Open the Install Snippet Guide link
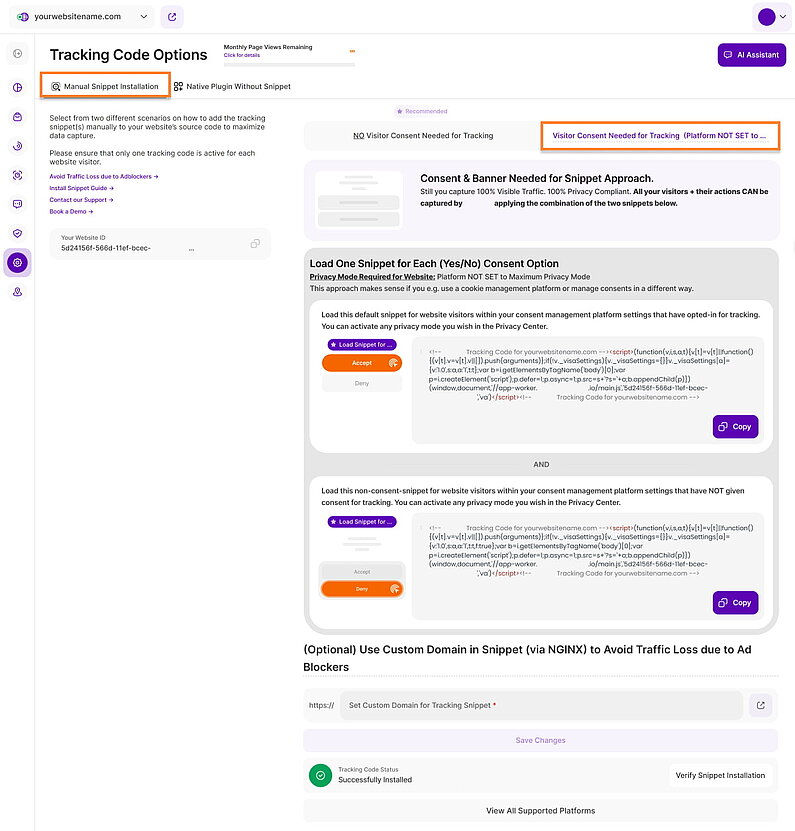Screen dimensions: 795x831 click(x=81, y=188)
